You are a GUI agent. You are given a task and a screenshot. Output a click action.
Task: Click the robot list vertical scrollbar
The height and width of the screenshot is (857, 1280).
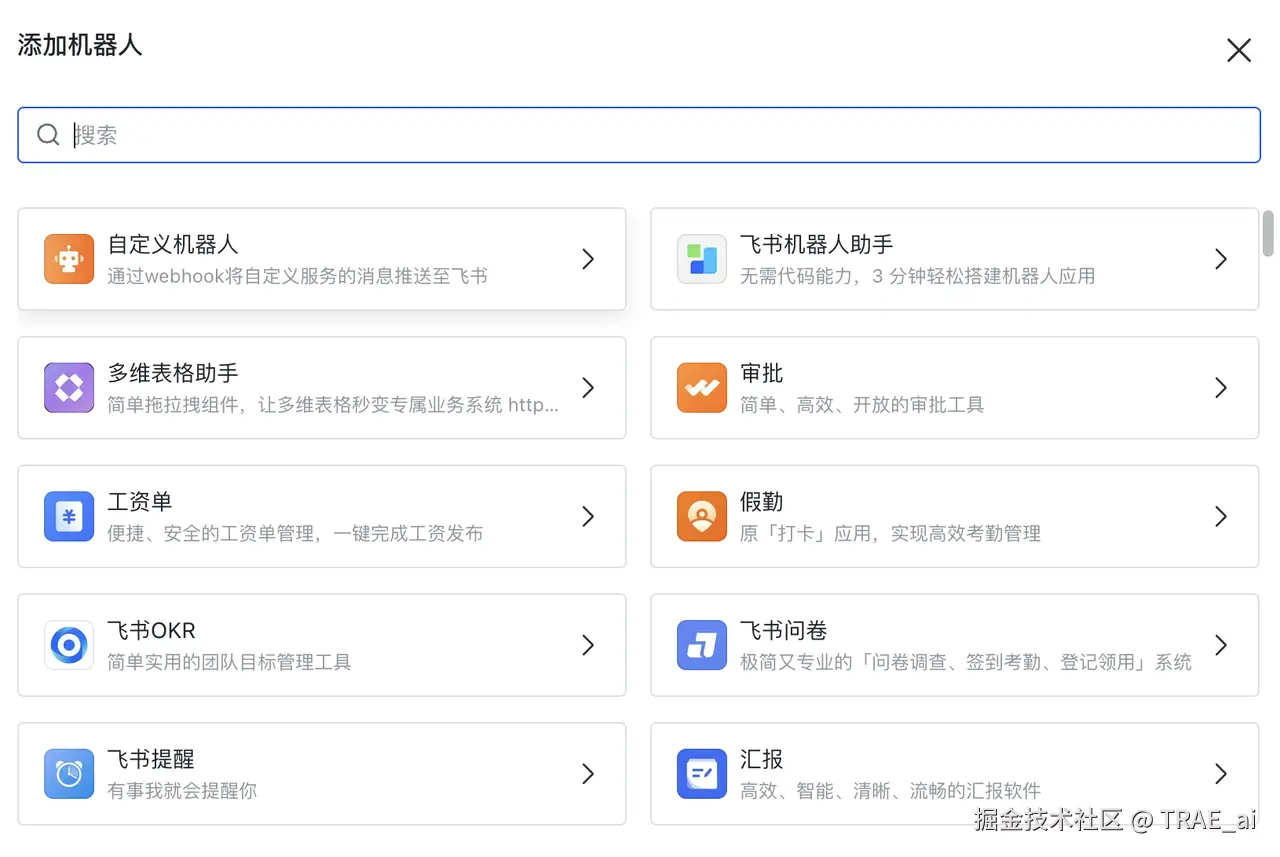click(x=1268, y=232)
